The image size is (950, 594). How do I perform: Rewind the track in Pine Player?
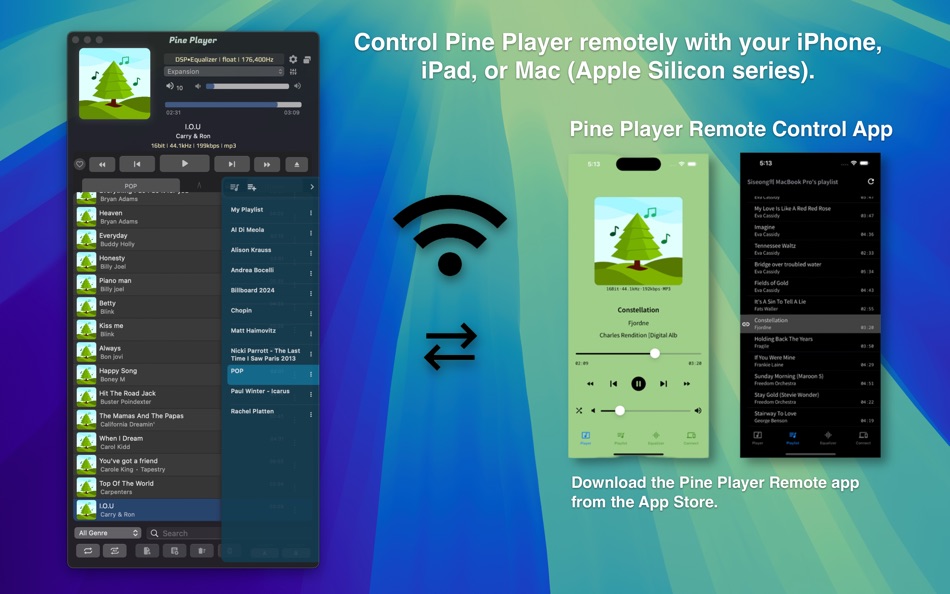[102, 164]
